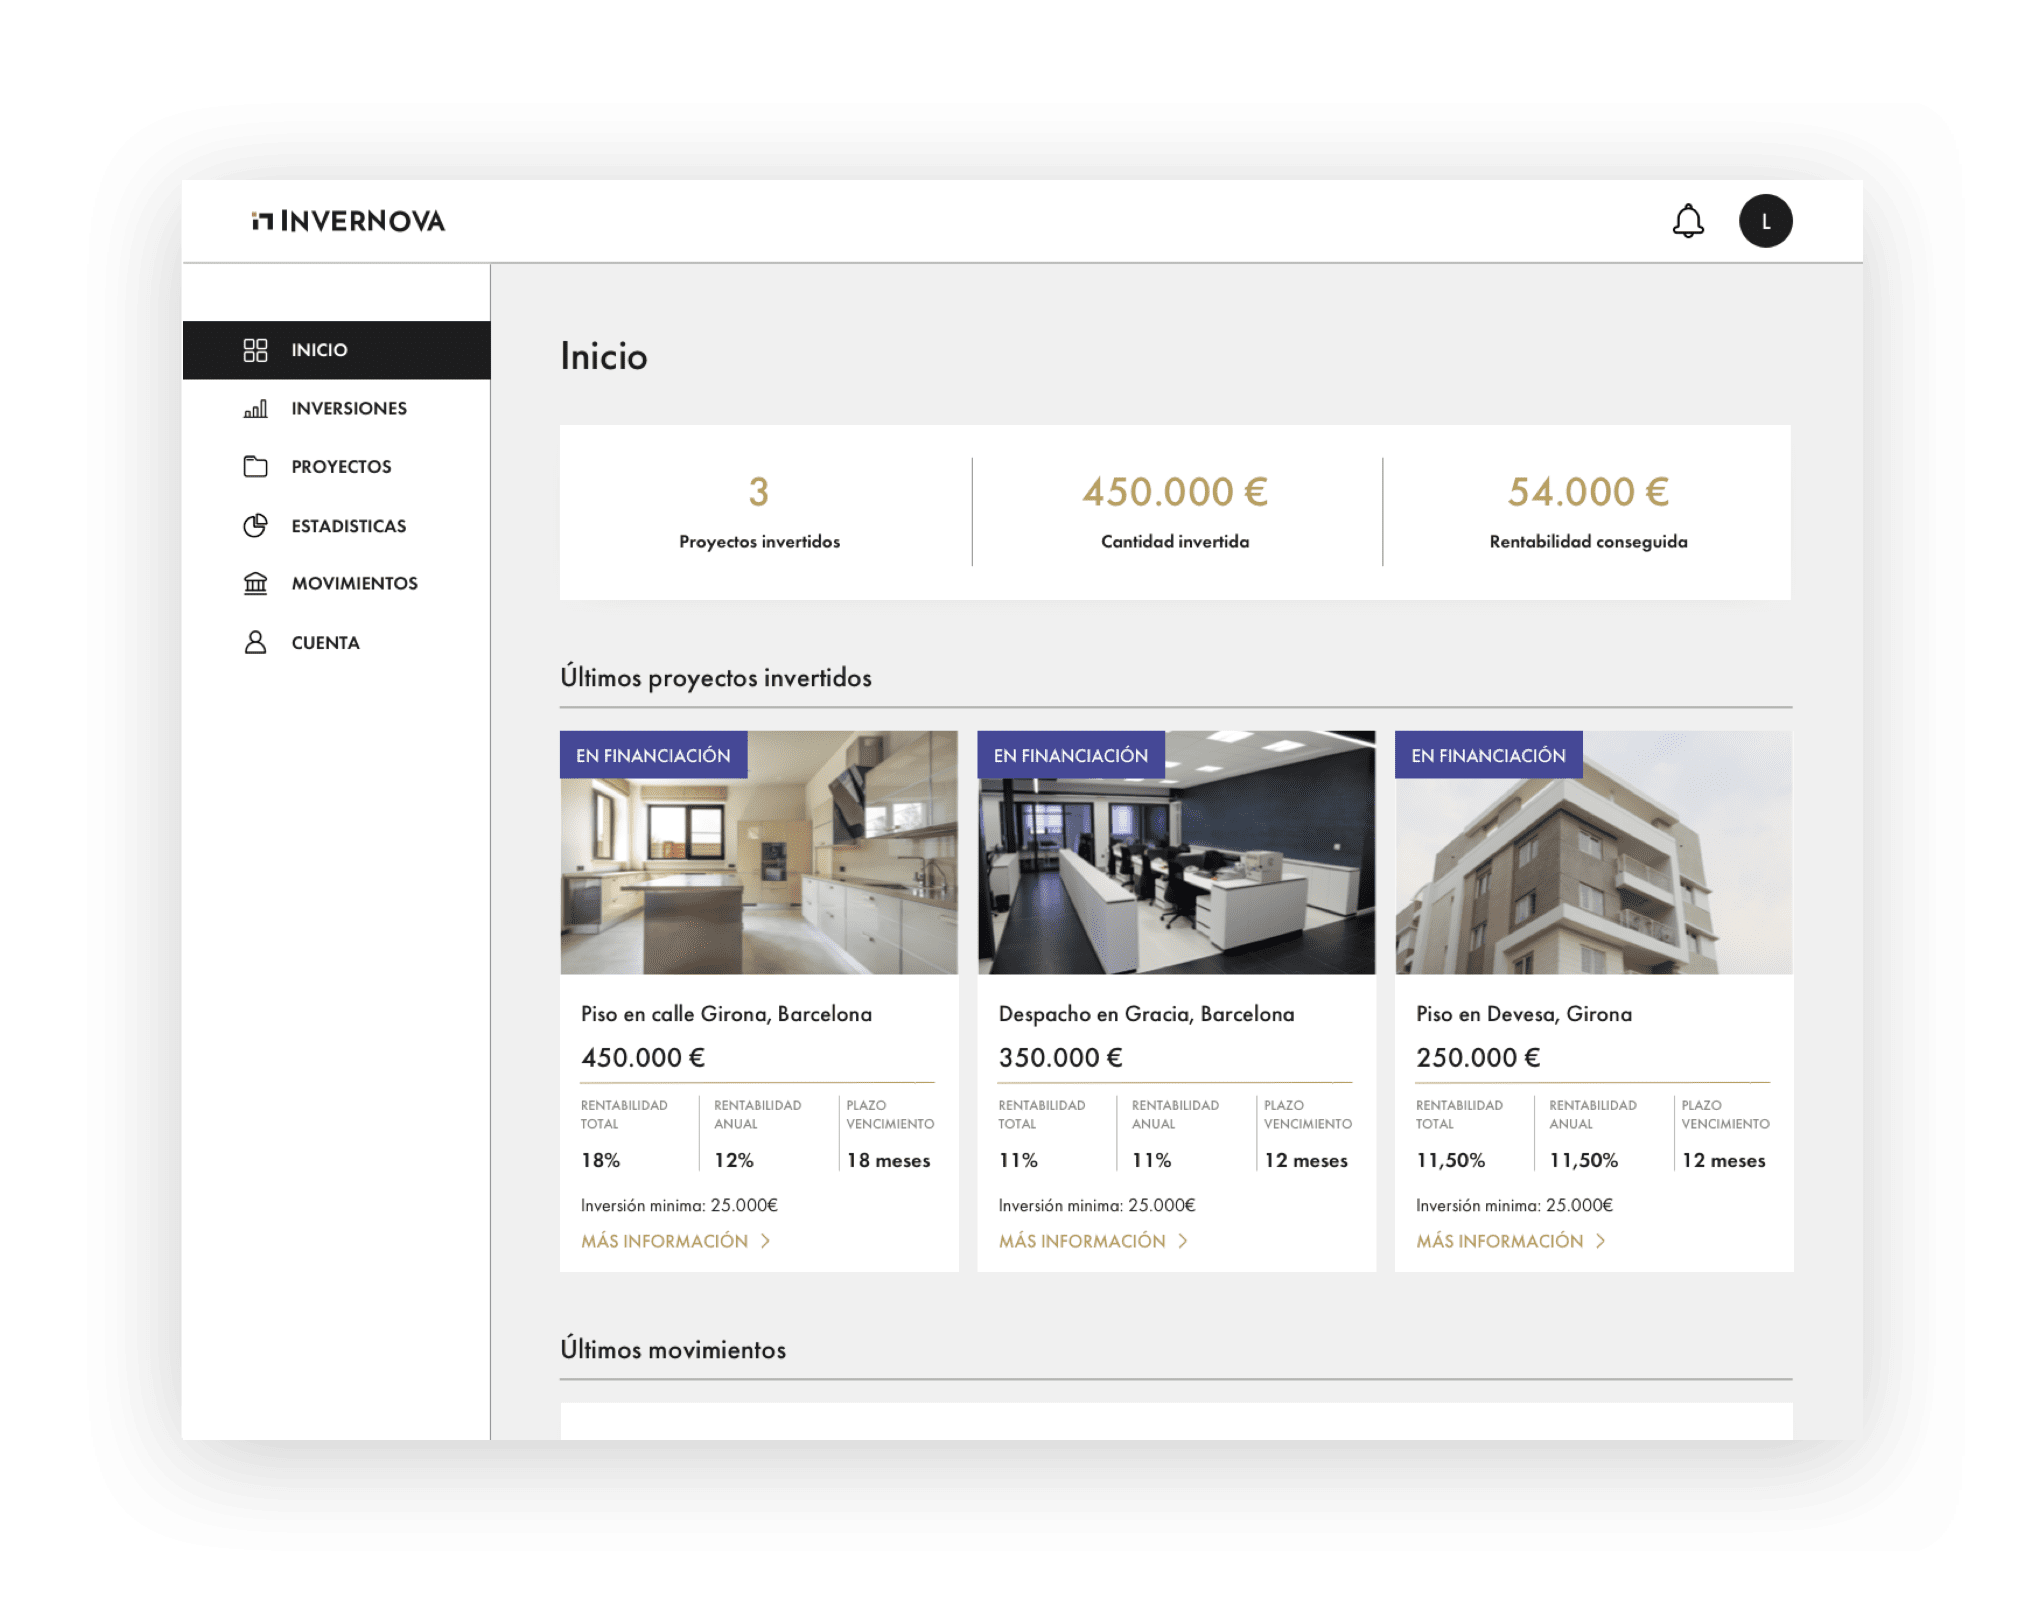Click the Movimientos bank building icon
2040x1620 pixels.
pyautogui.click(x=255, y=583)
